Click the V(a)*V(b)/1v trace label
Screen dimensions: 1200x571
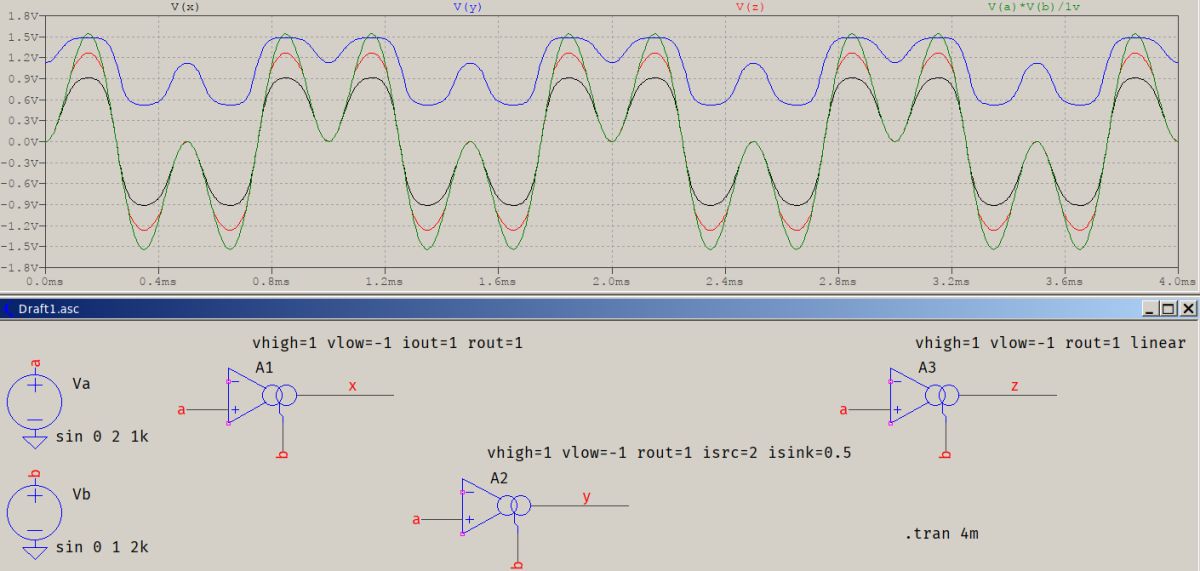coord(1035,7)
